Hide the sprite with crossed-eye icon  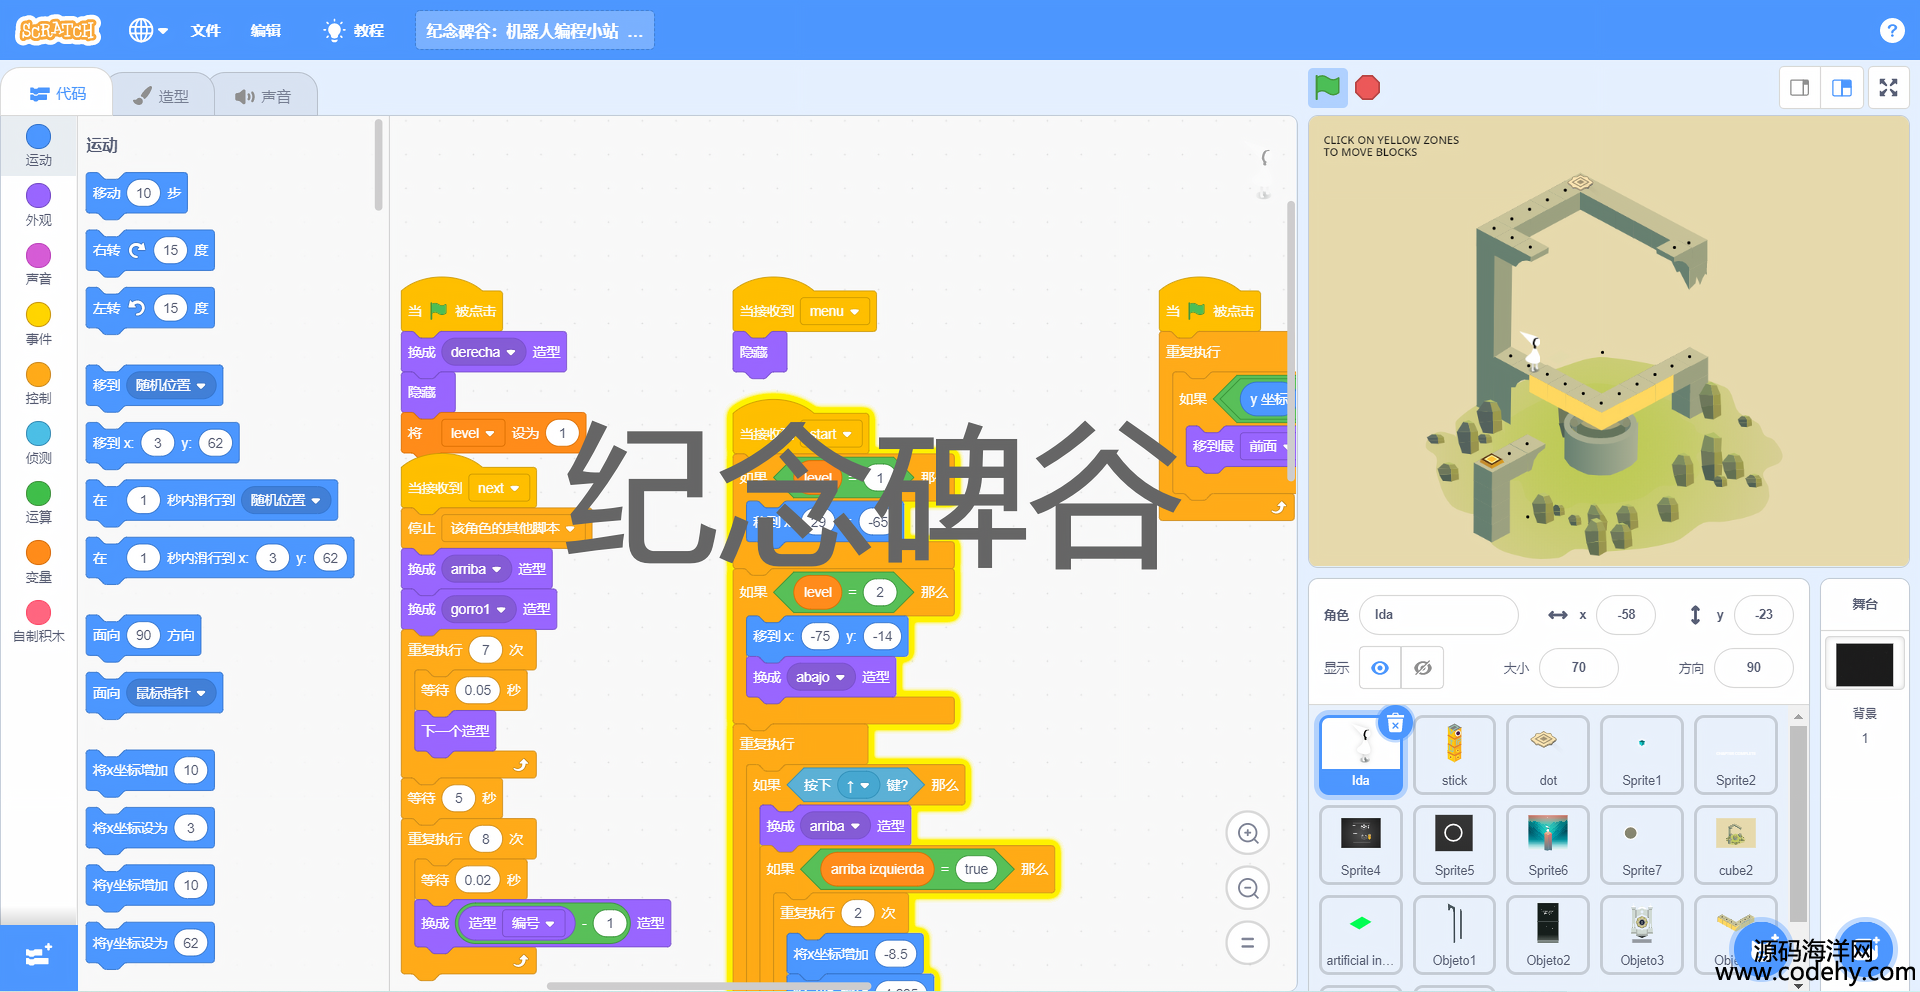[1422, 668]
